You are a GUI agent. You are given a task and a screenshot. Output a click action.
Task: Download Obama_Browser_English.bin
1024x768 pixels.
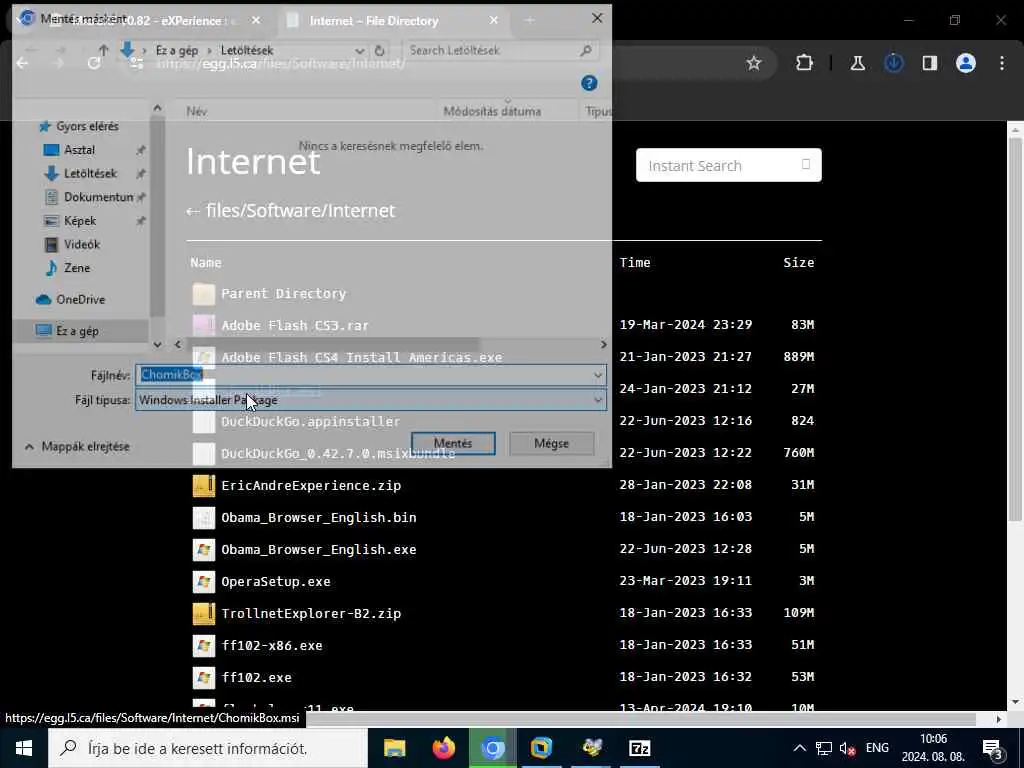(x=319, y=517)
